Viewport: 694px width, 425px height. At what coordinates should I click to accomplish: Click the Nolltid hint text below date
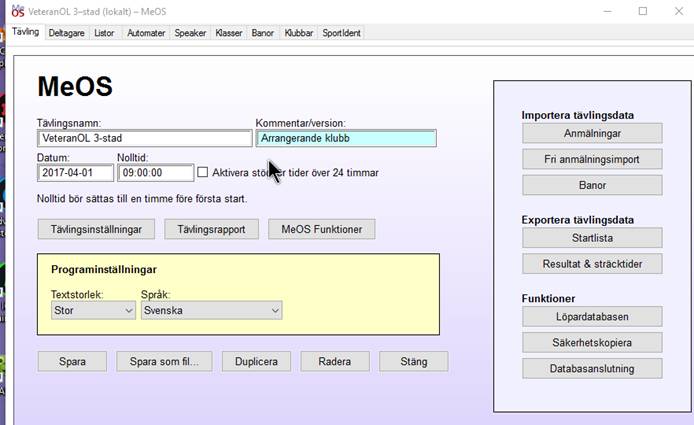(x=142, y=199)
